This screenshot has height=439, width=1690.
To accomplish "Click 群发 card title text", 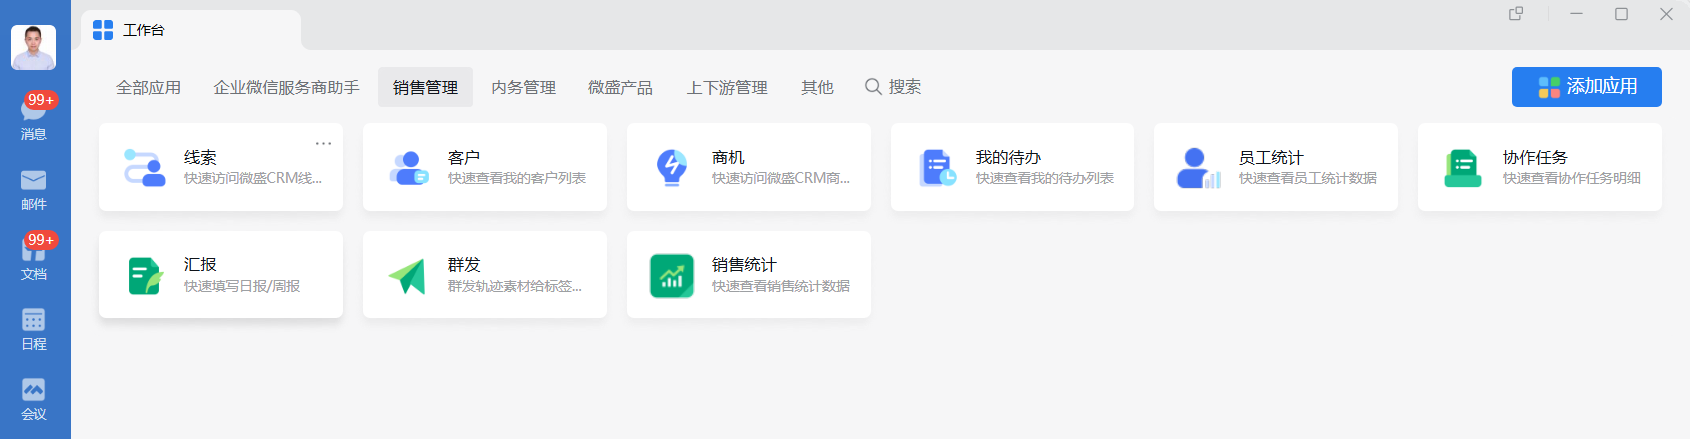I will [x=464, y=264].
